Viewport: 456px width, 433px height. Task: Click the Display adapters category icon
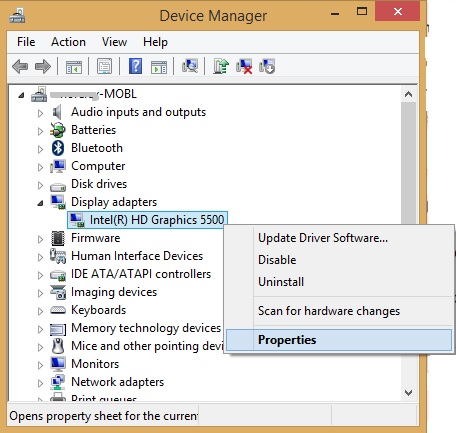click(58, 202)
